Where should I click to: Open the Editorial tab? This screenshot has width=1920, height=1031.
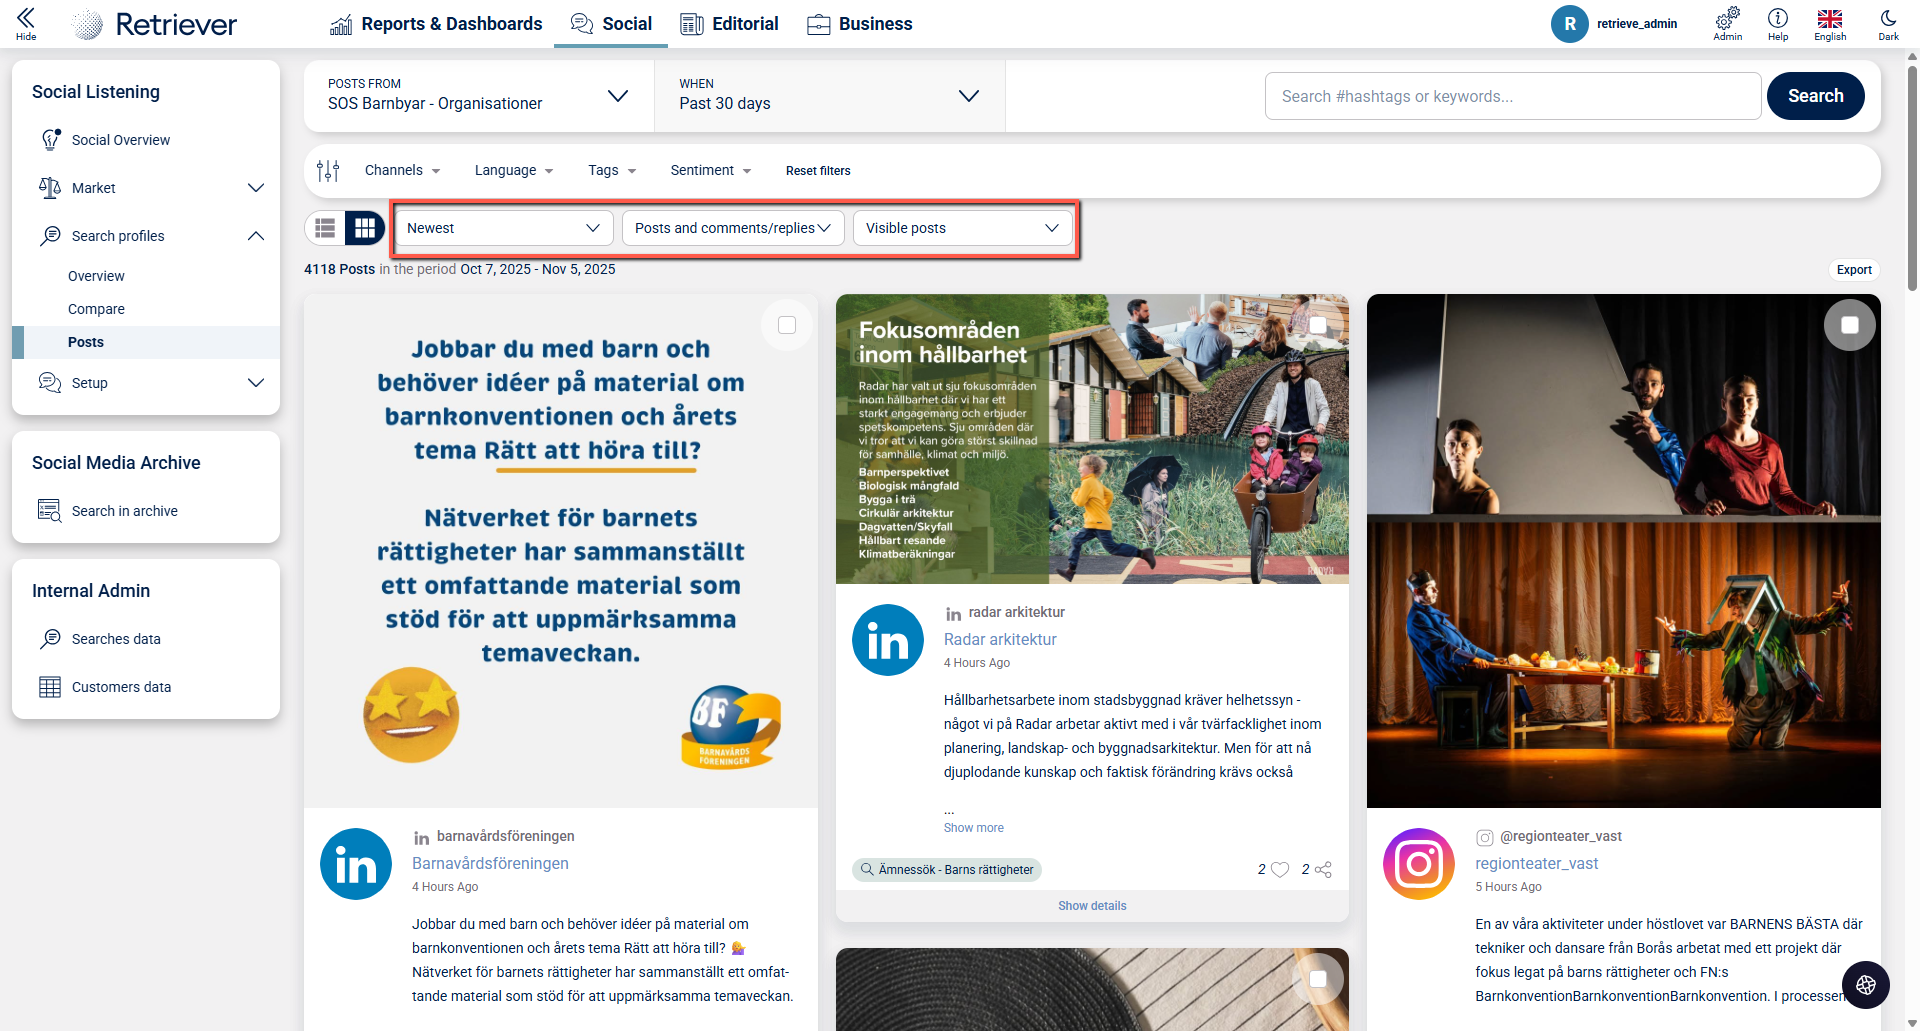click(x=729, y=24)
